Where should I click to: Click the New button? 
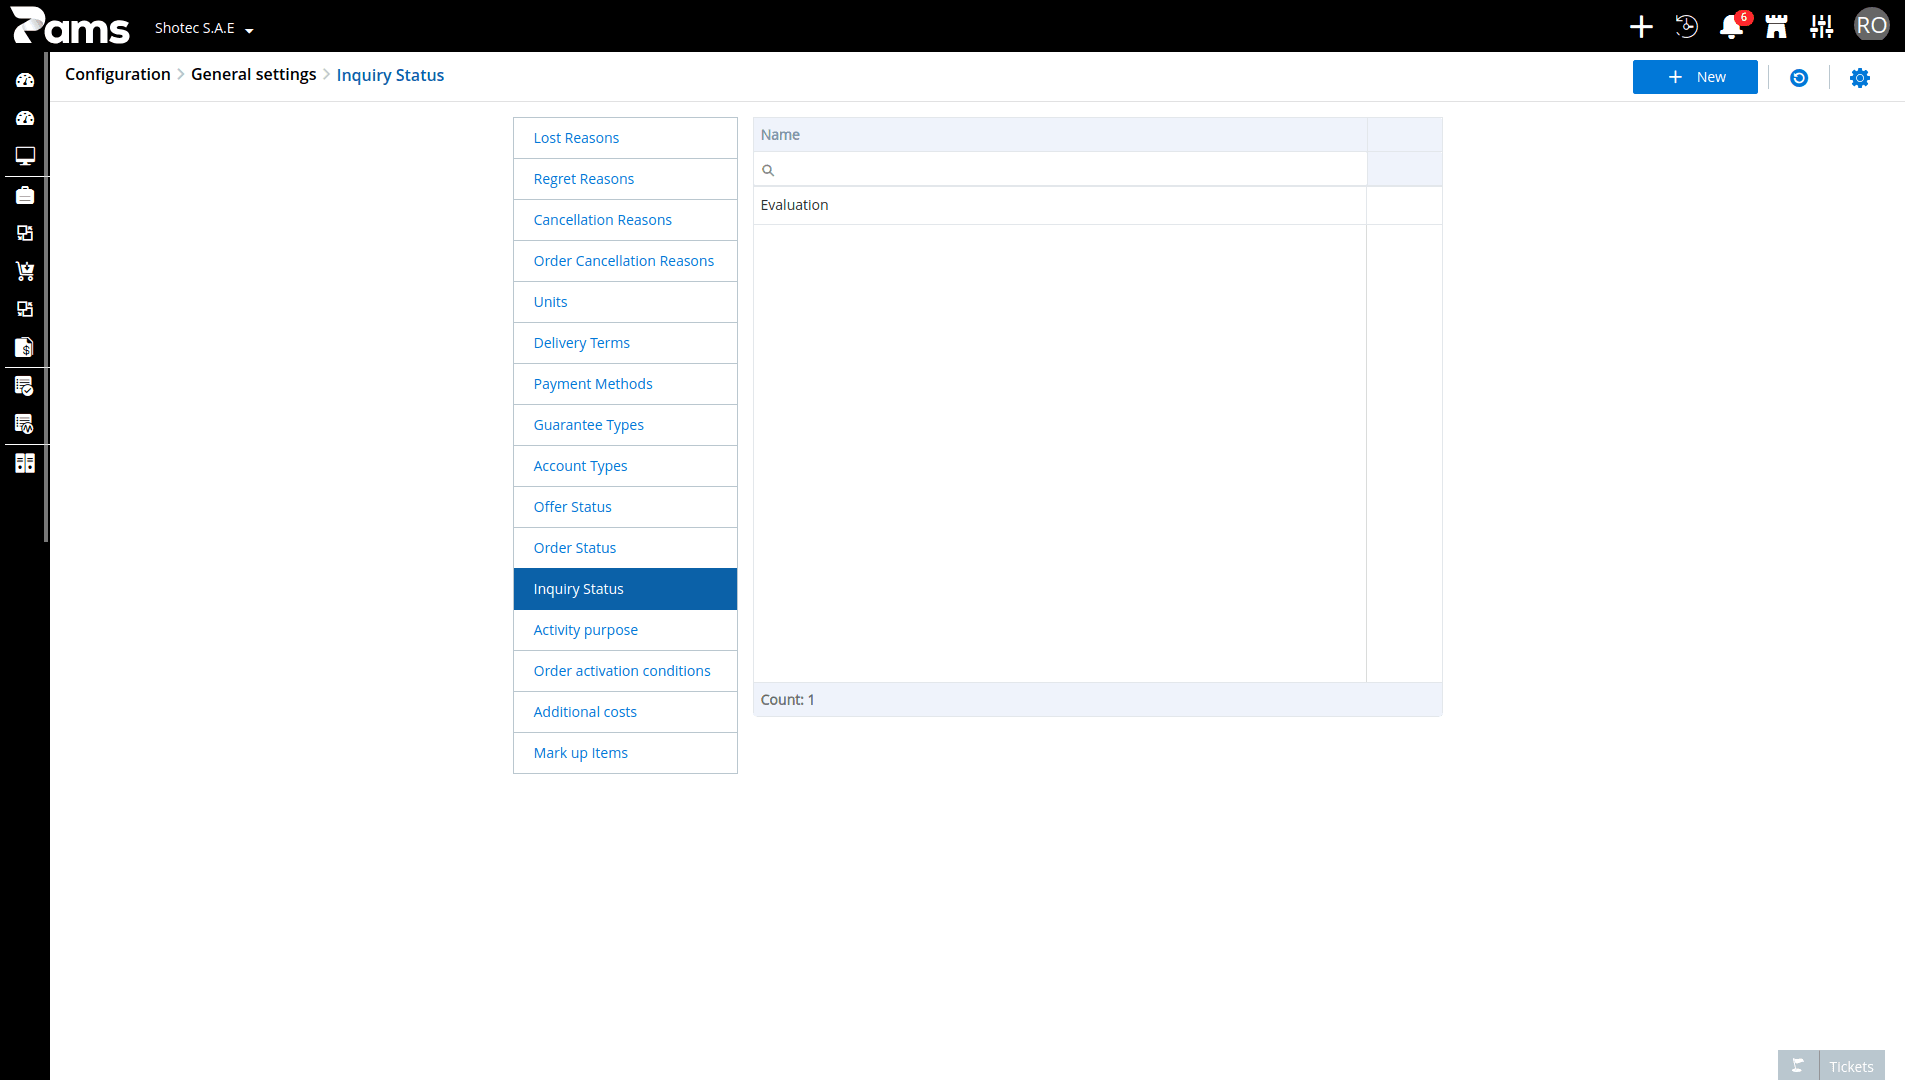point(1694,77)
